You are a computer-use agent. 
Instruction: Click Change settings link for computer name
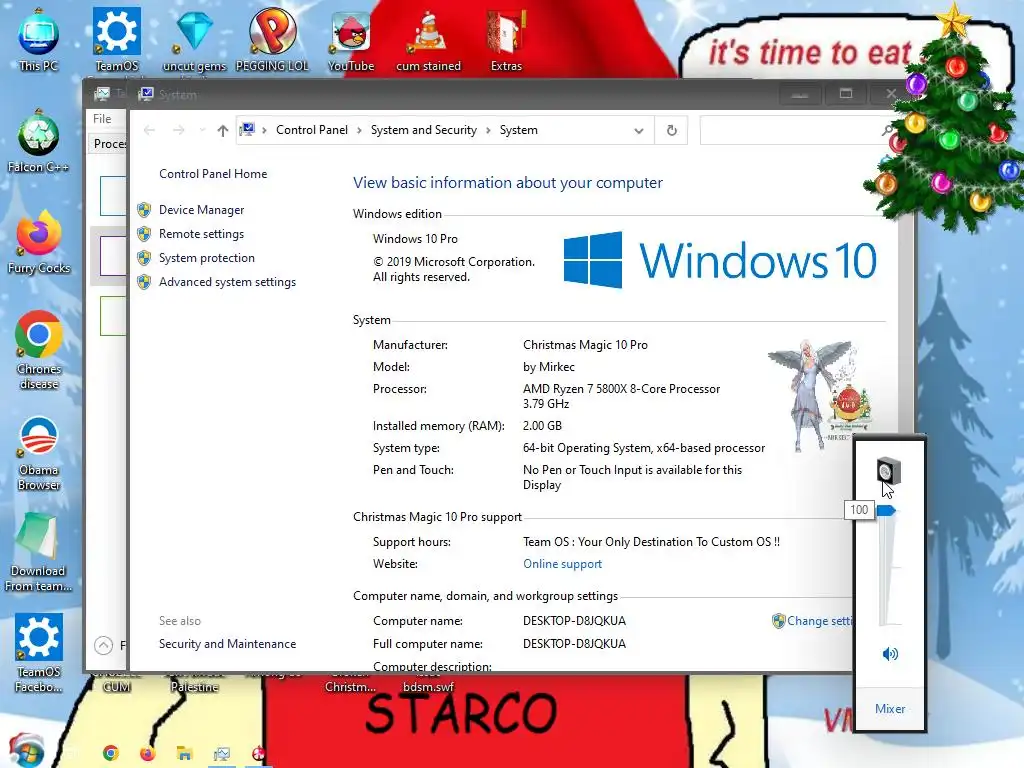point(820,620)
